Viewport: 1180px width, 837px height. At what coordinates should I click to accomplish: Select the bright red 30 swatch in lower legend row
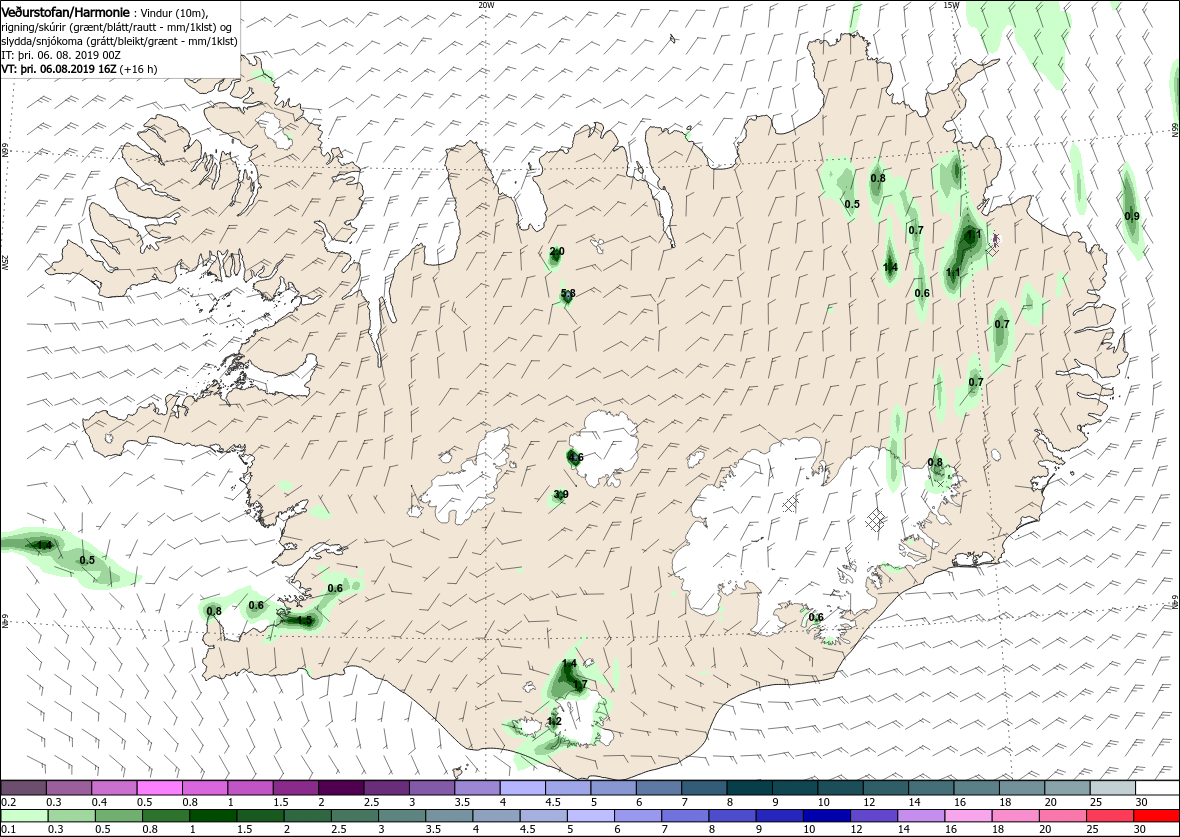pos(1155,817)
